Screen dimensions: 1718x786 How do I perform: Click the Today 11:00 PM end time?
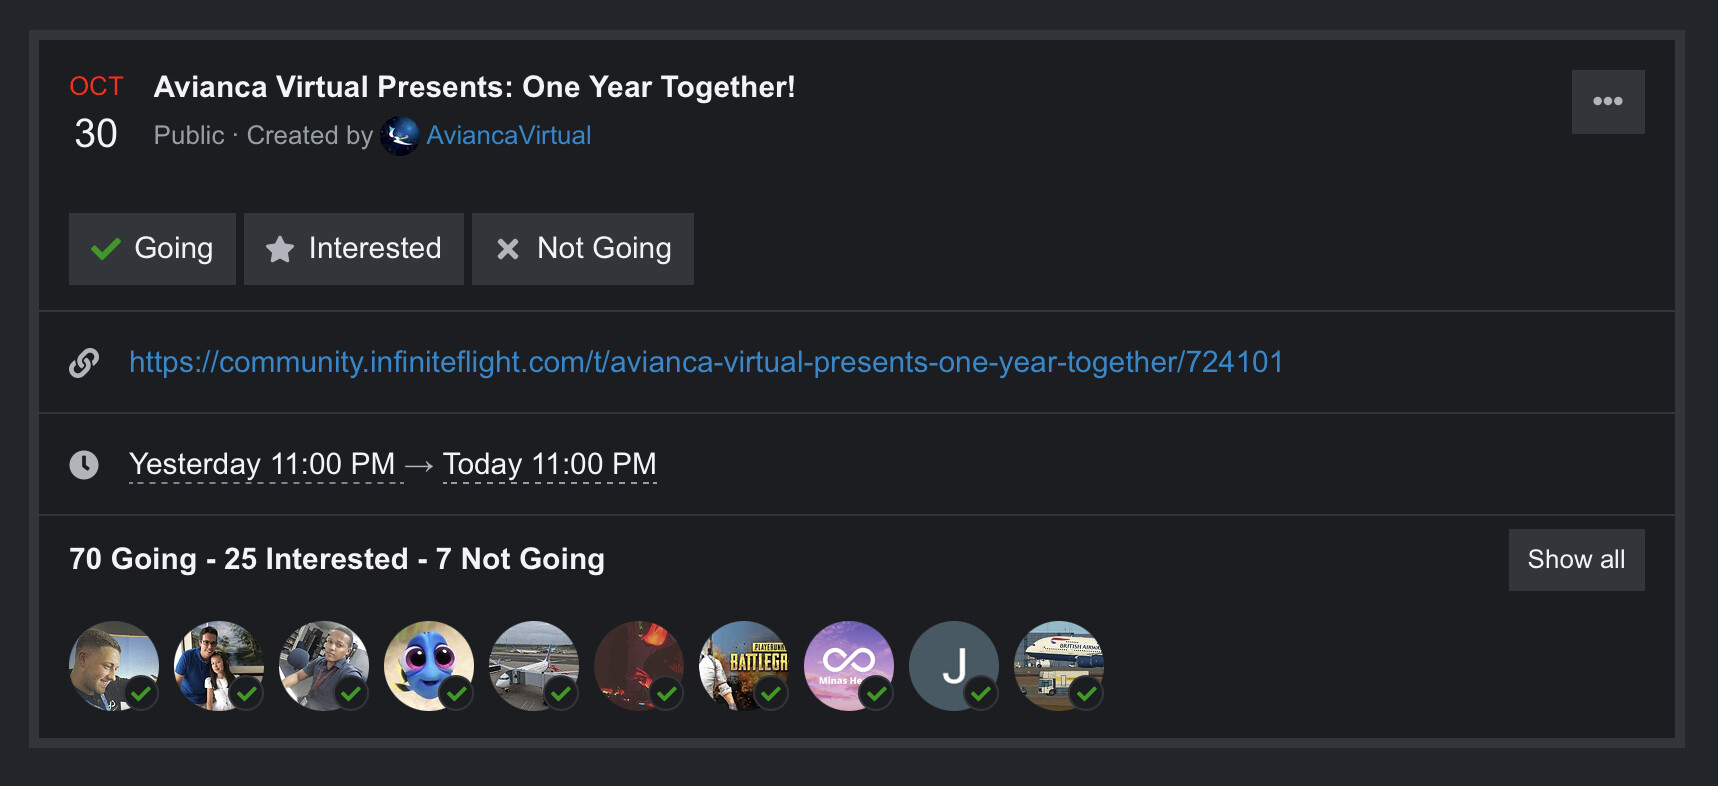pyautogui.click(x=549, y=464)
